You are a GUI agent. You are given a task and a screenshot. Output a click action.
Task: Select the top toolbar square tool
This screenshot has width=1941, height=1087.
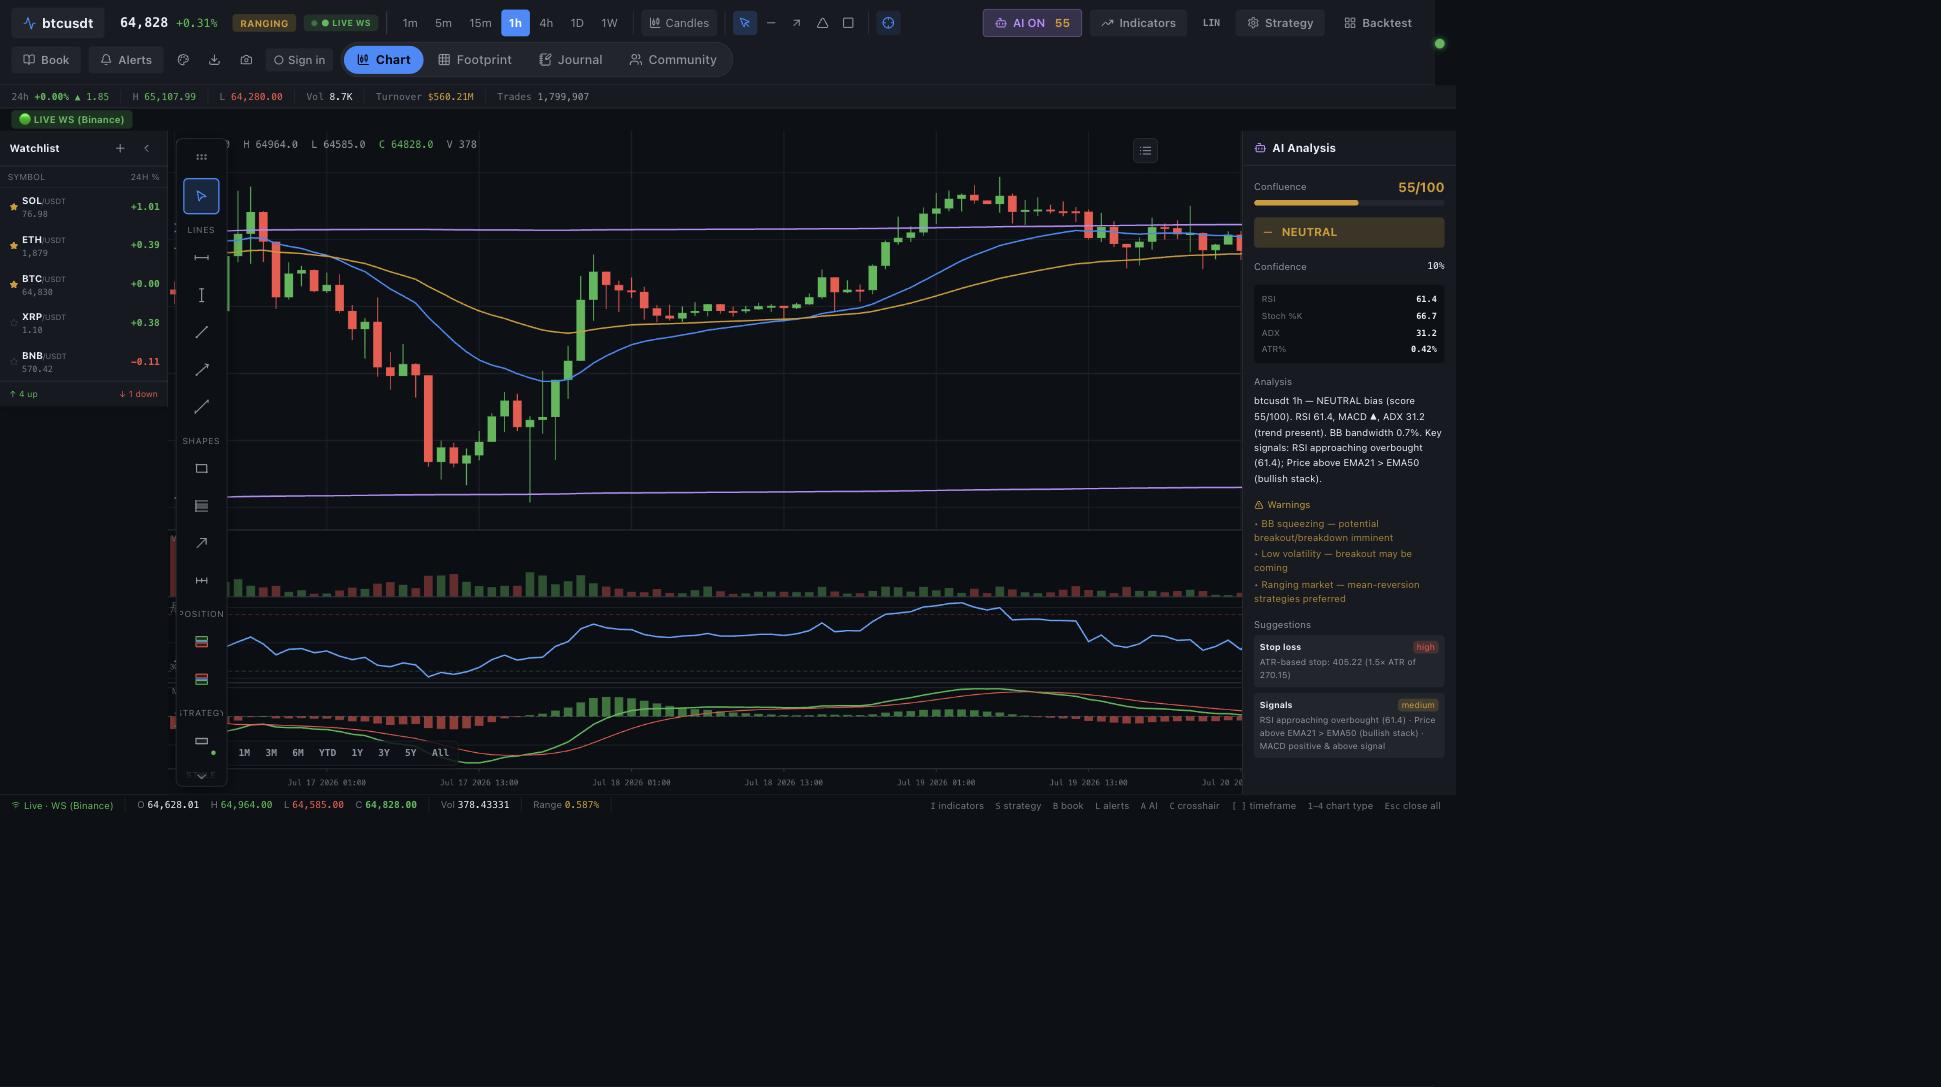(x=848, y=23)
